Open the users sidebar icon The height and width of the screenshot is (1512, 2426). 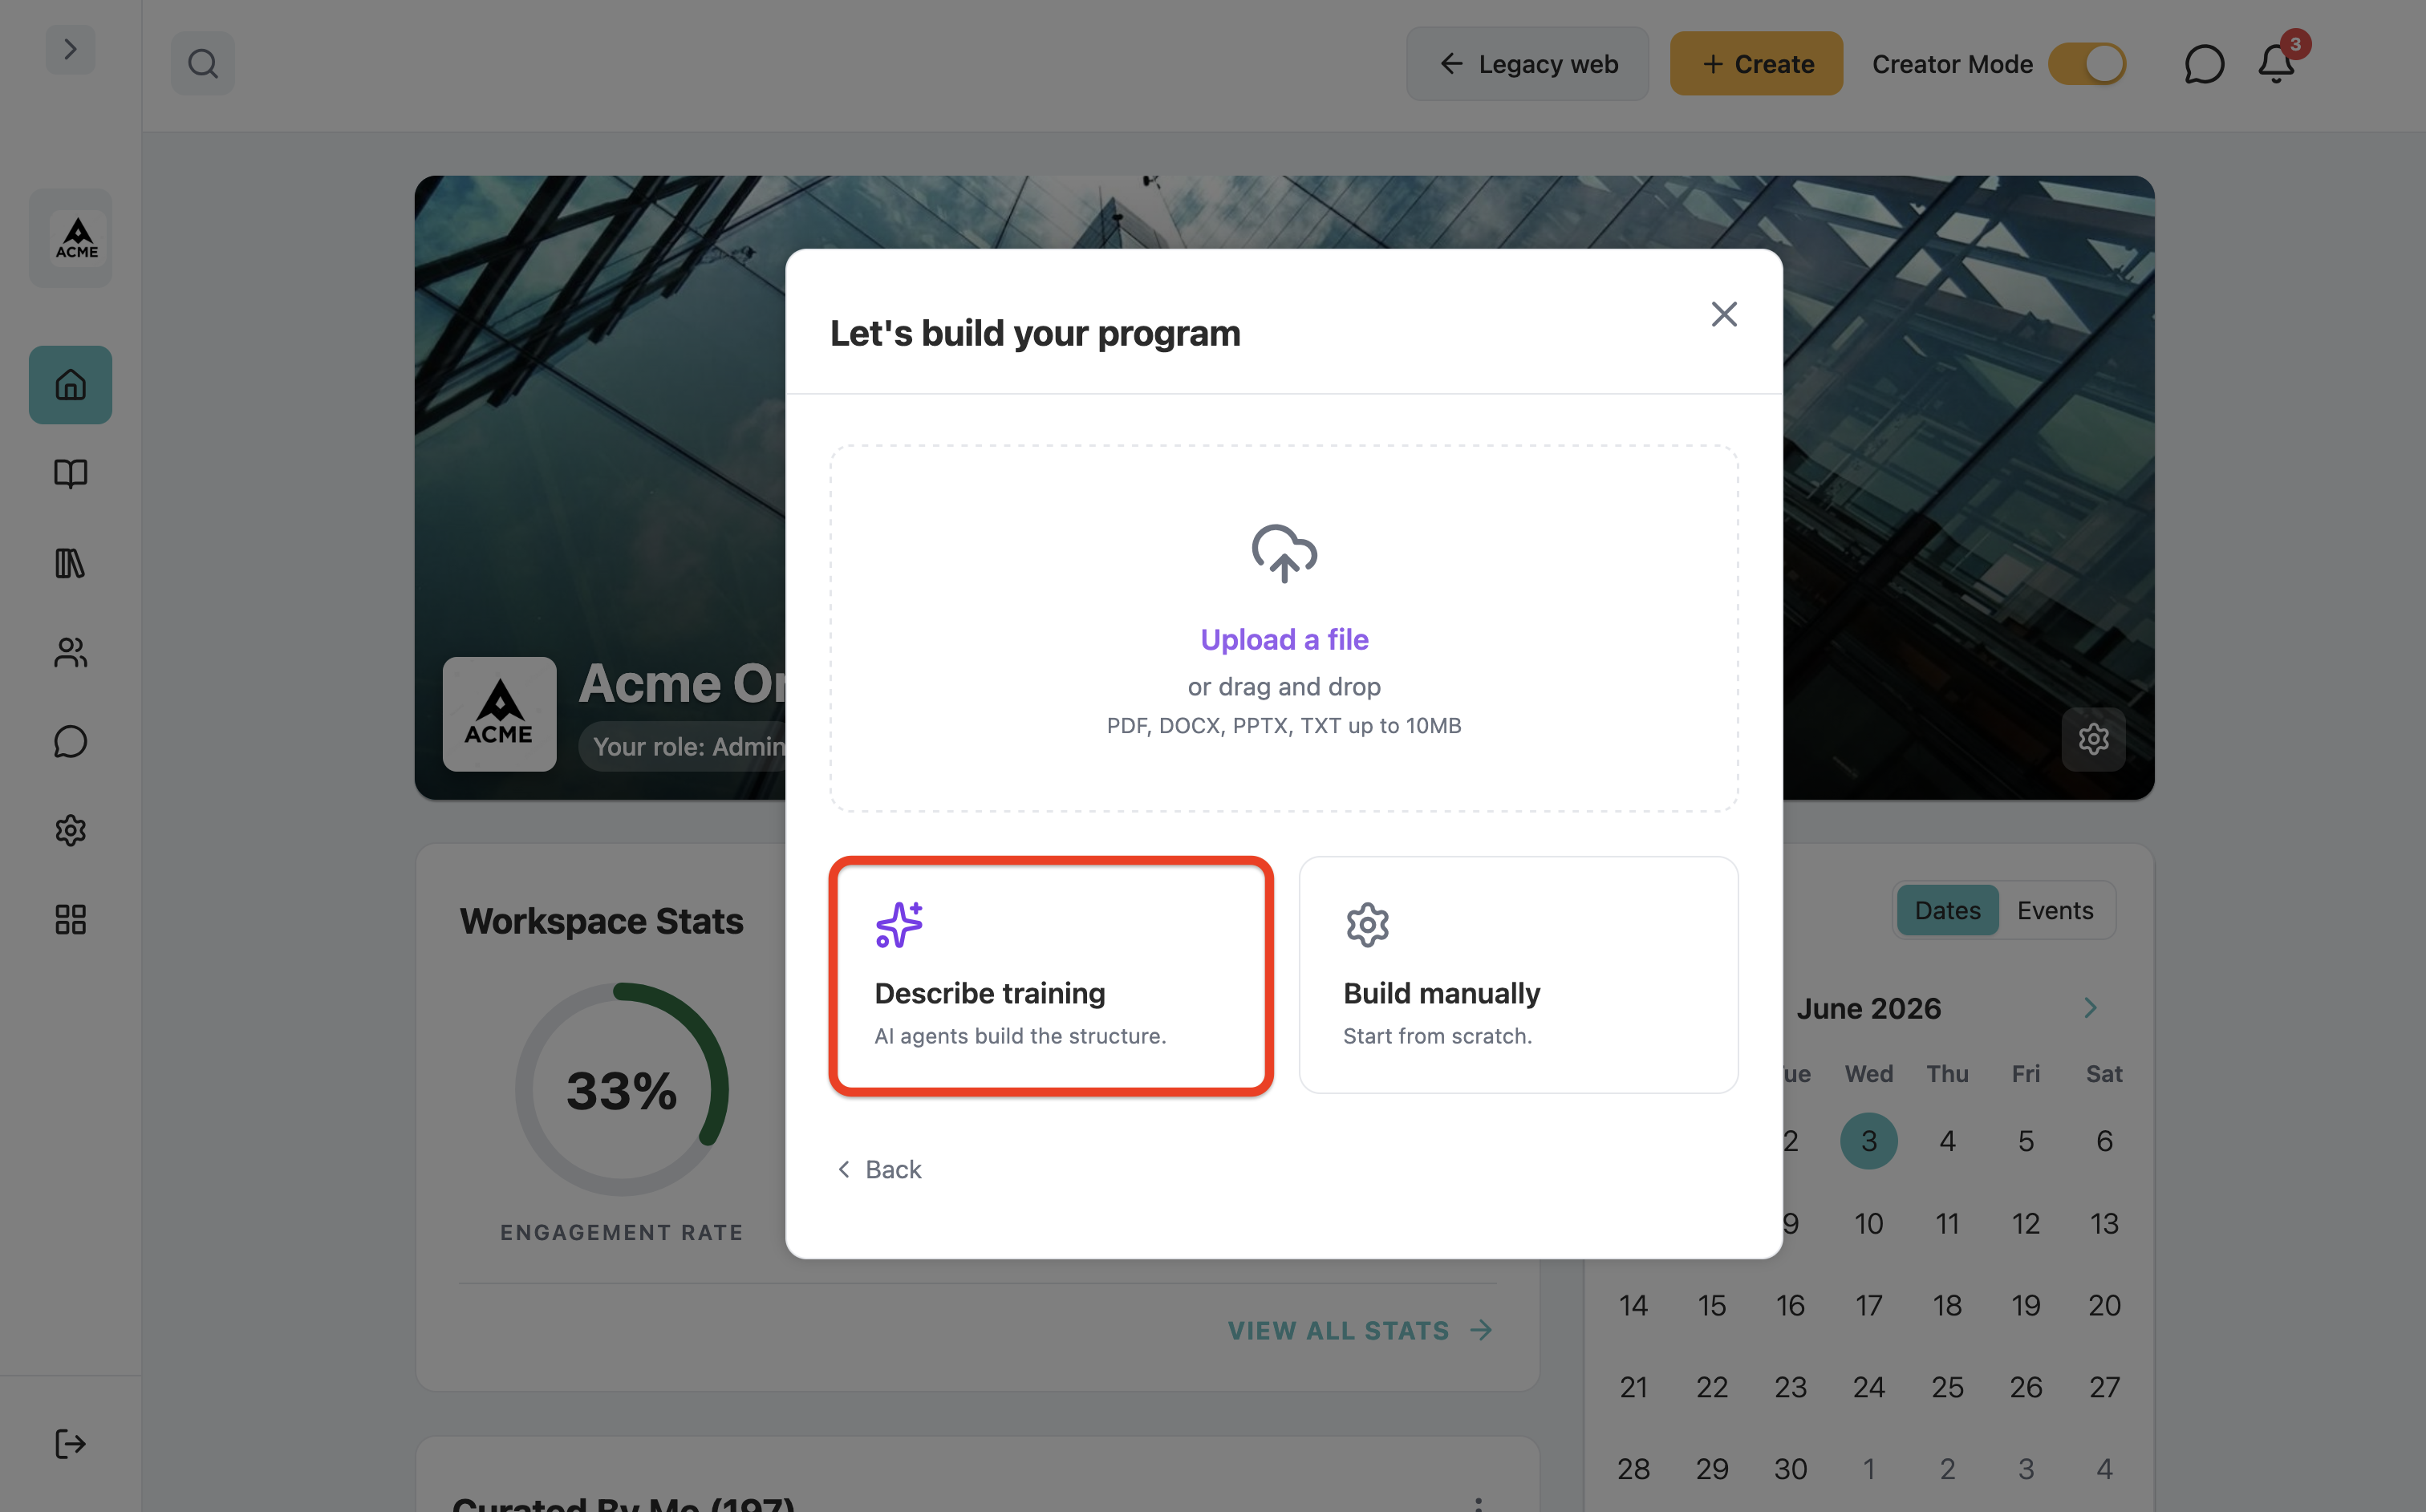(x=70, y=653)
